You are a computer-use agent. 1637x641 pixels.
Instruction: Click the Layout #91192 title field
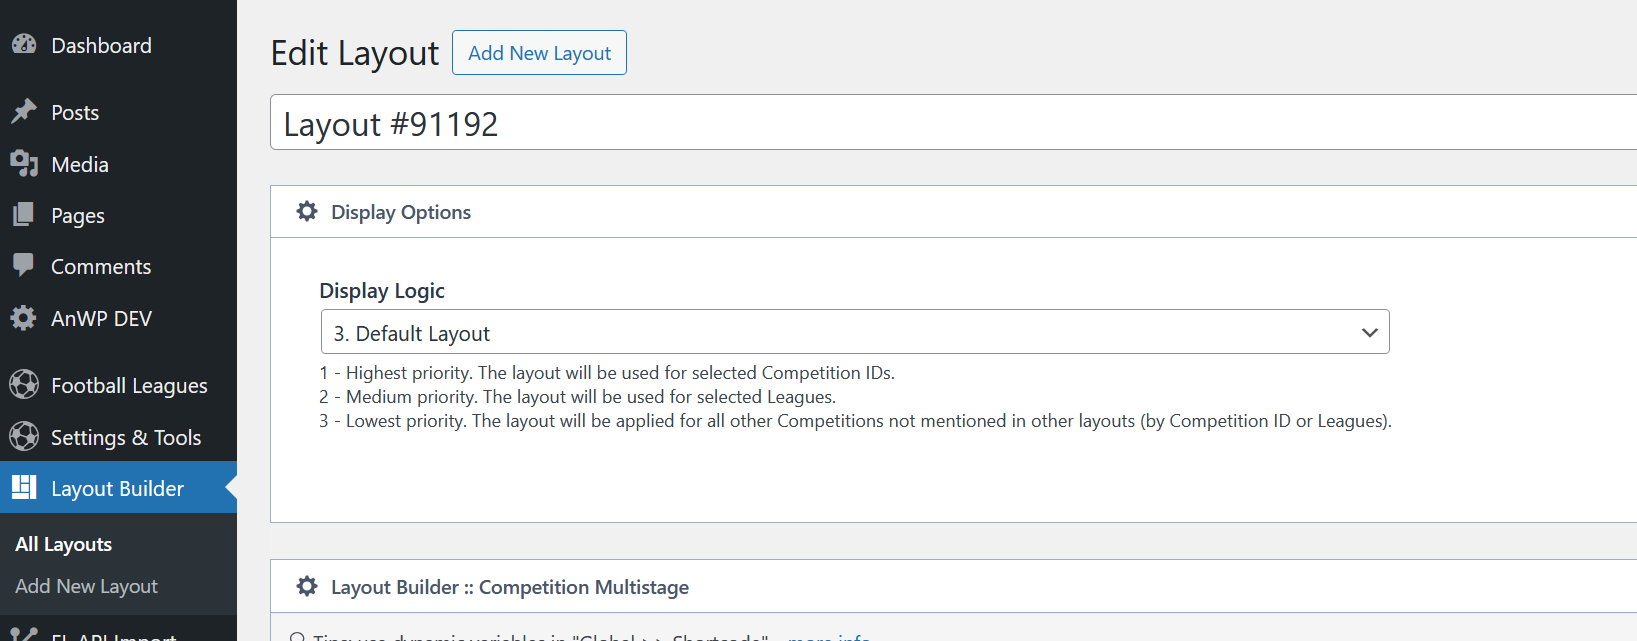click(953, 123)
